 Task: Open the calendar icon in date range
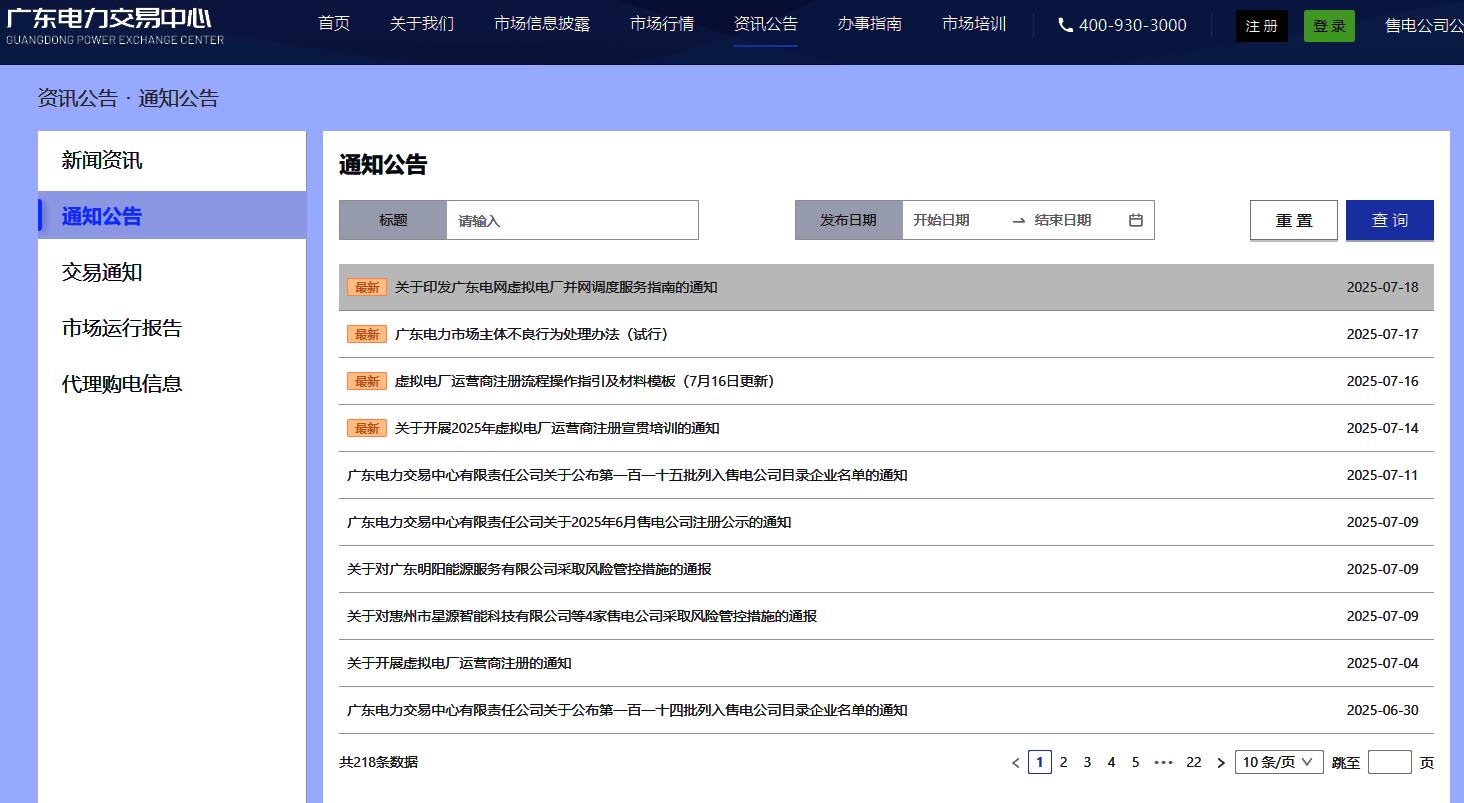click(1136, 220)
